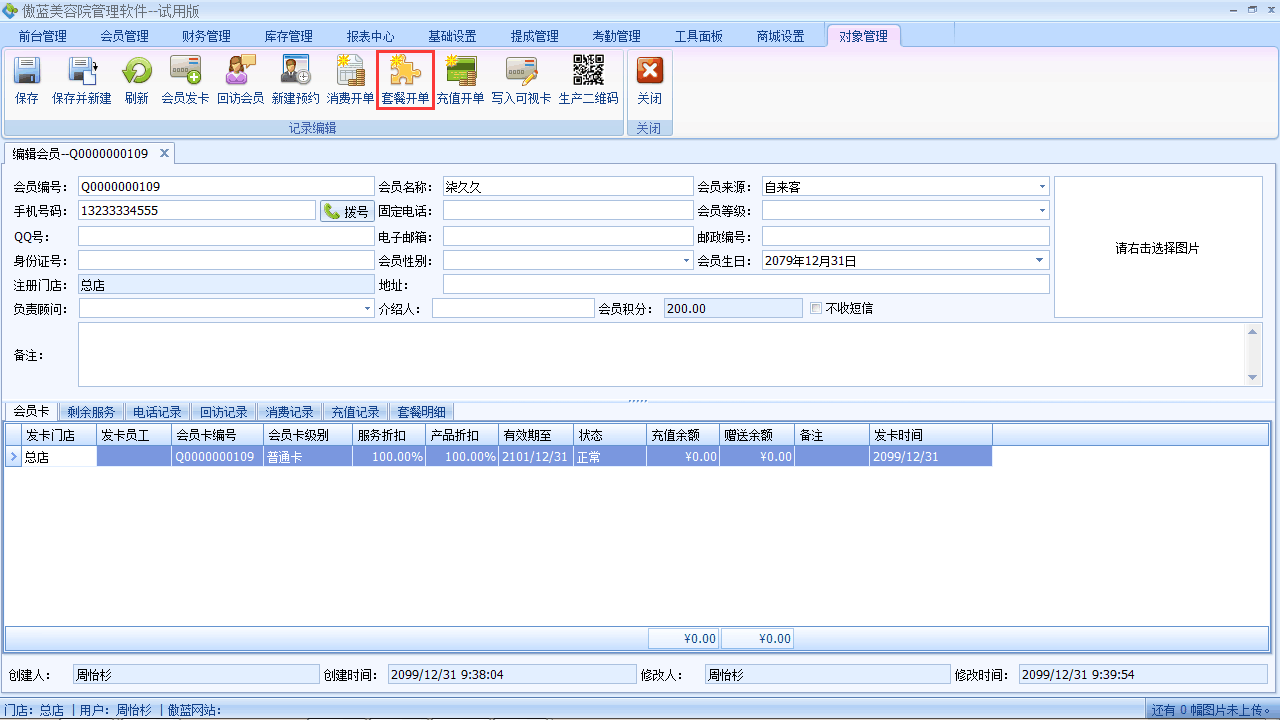Open the 会员生日 date picker dropdown

coord(1040,261)
